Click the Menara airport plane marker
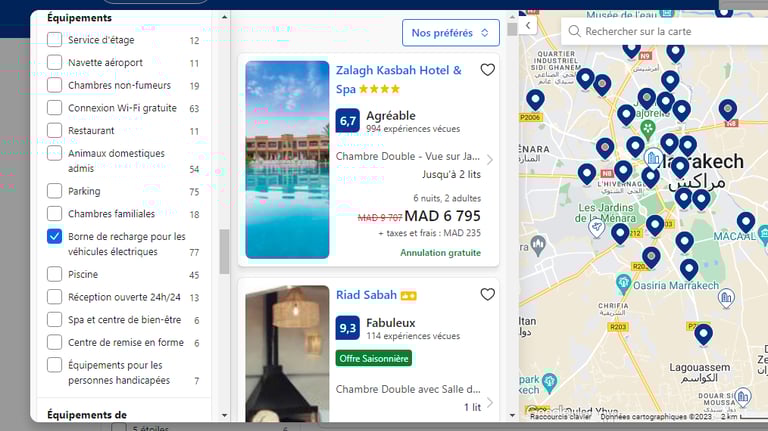The height and width of the screenshot is (431, 768). pyautogui.click(x=596, y=227)
